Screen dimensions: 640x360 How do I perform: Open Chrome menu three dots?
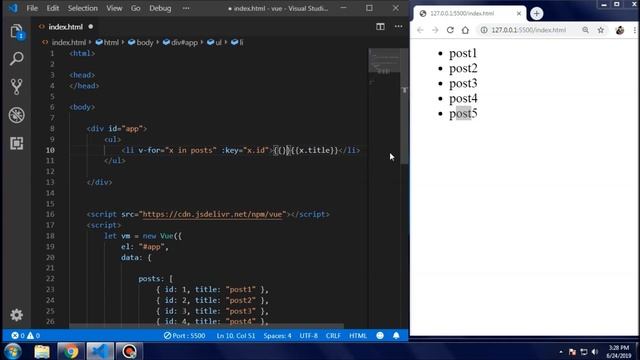tap(635, 30)
